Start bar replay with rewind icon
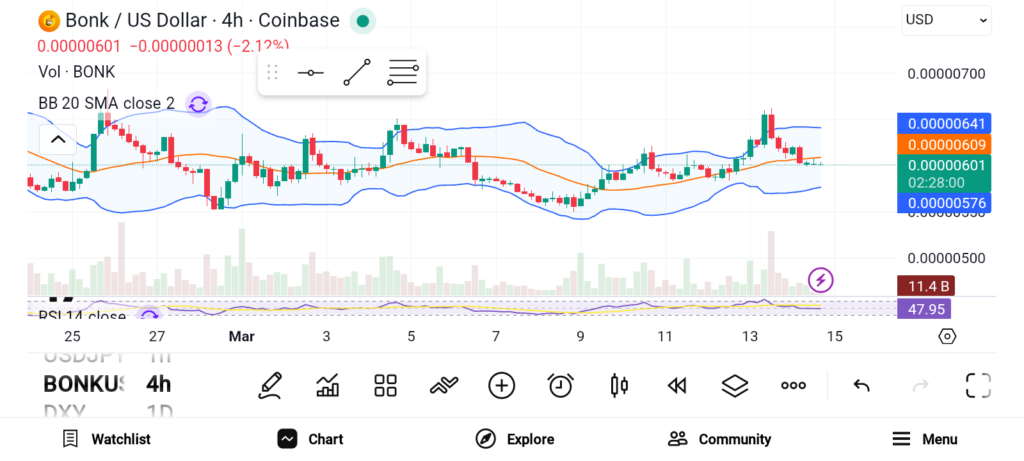Image resolution: width=1024 pixels, height=461 pixels. point(677,385)
